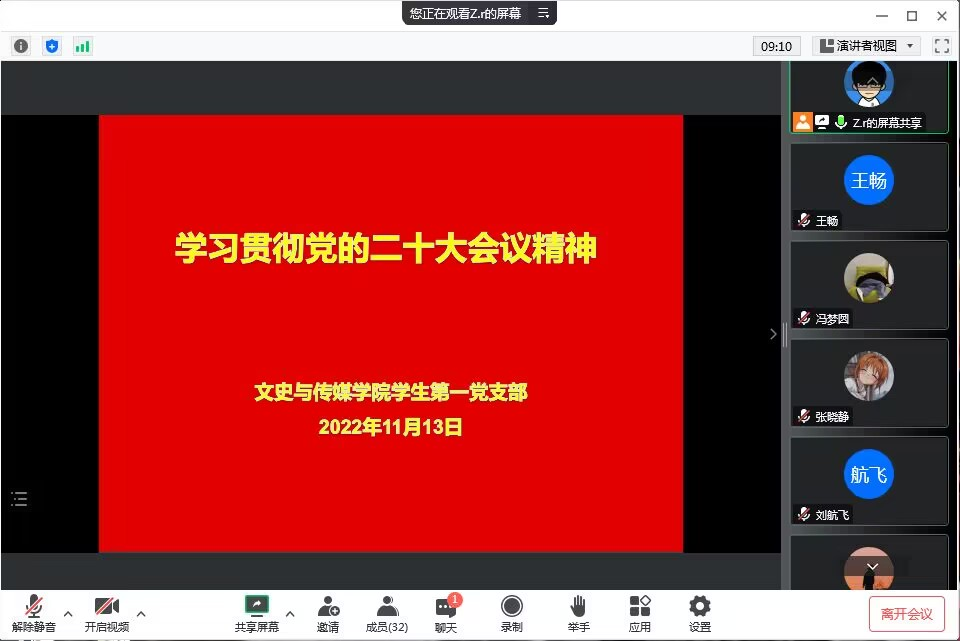The height and width of the screenshot is (641, 960).
Task: Start recording with 录制 button
Action: click(512, 613)
